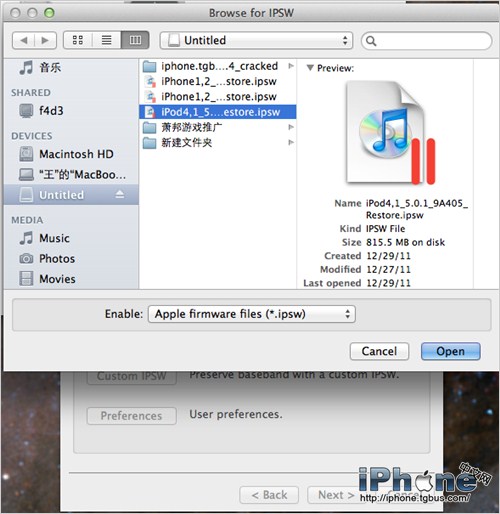This screenshot has height=514, width=500.
Task: Click the magnifier icon in search field
Action: pos(371,41)
